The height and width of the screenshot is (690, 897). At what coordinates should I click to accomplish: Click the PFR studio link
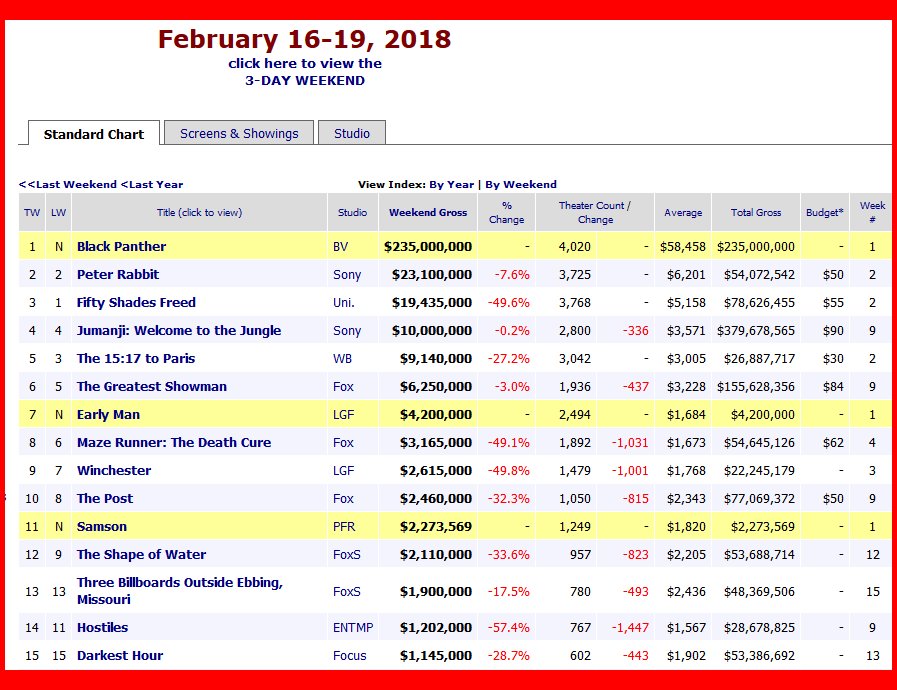(344, 527)
